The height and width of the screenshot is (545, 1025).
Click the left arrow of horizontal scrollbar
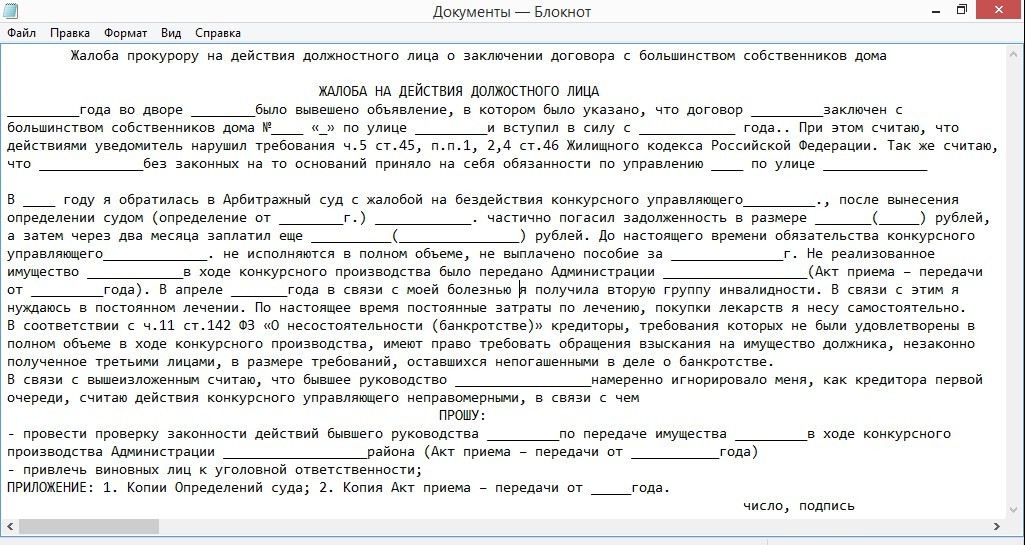[10, 526]
